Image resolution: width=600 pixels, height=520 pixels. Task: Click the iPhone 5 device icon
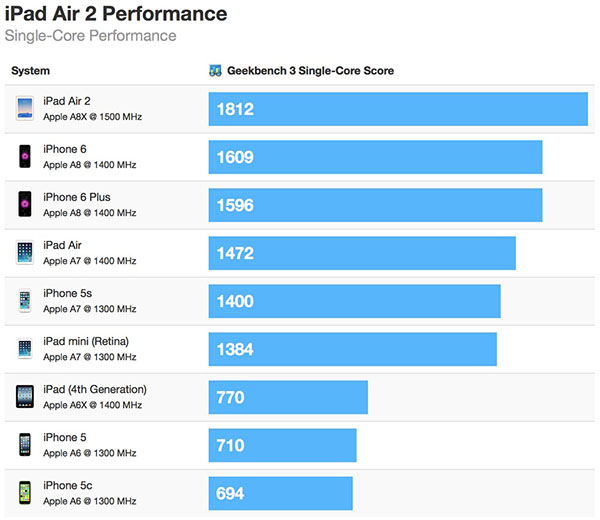25,445
